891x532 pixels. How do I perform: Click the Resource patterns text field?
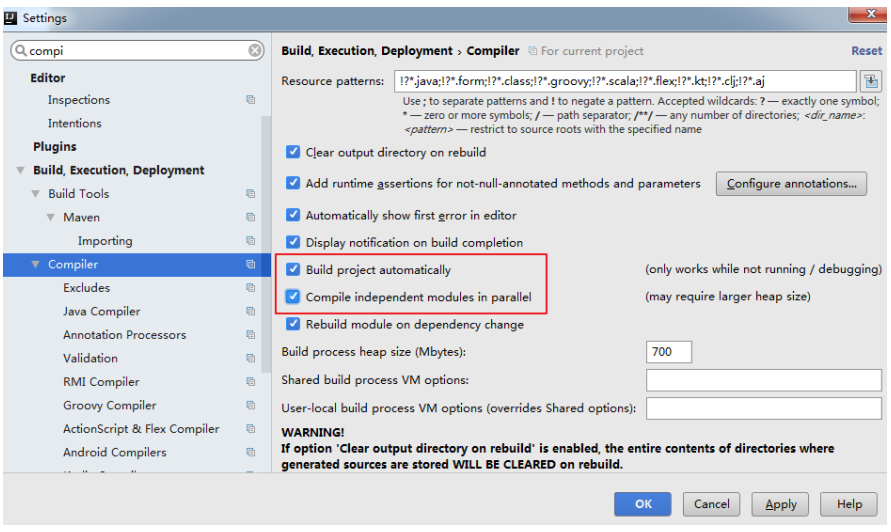click(625, 81)
